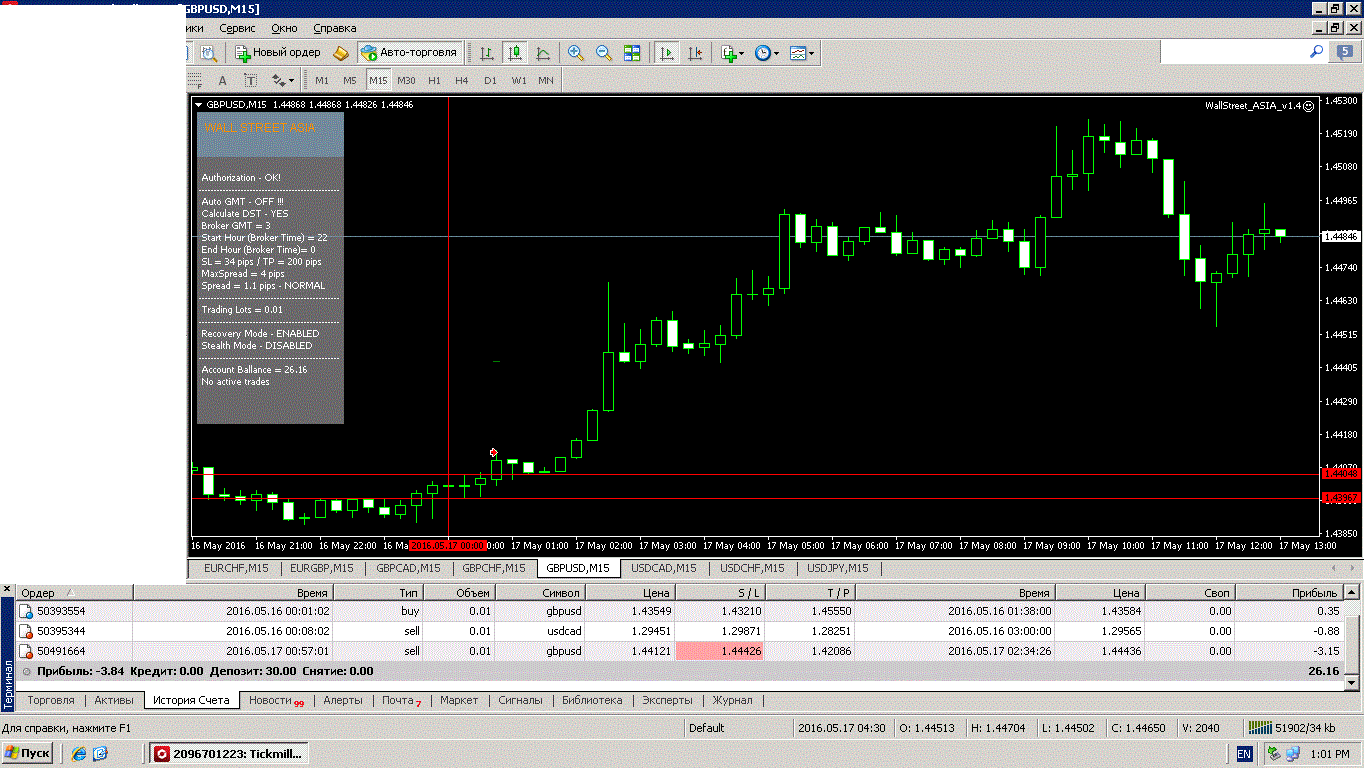The width and height of the screenshot is (1364, 768).
Task: Switch chart to bar chart mode
Action: pyautogui.click(x=487, y=53)
